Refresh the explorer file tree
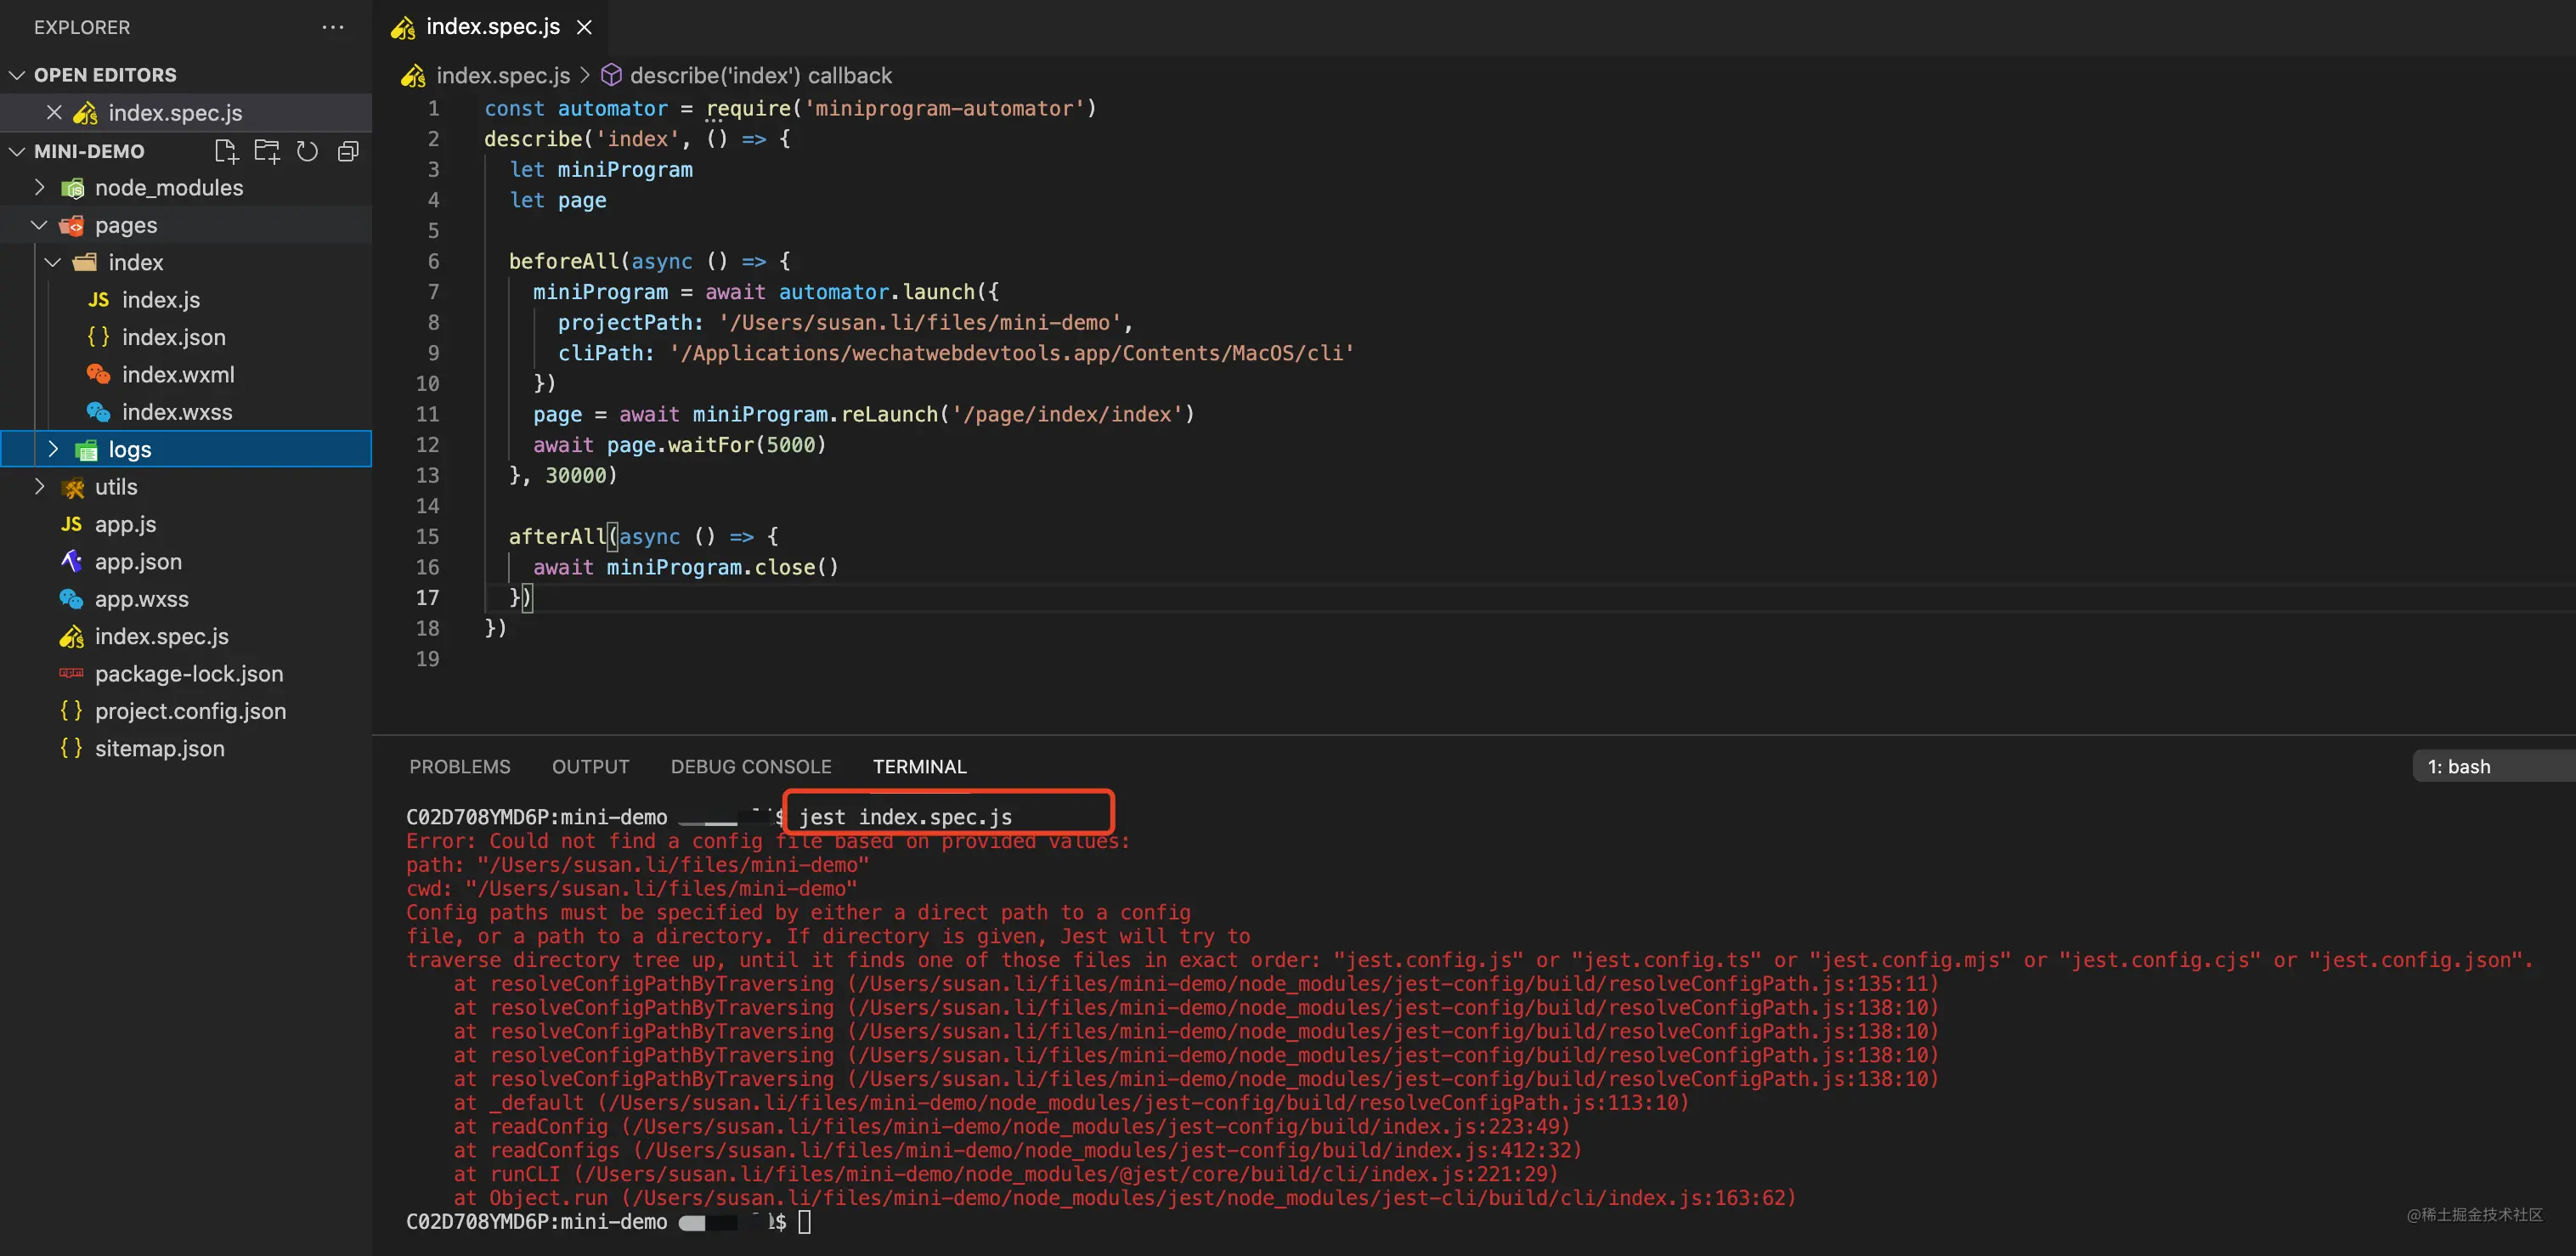Image resolution: width=2576 pixels, height=1256 pixels. [308, 151]
